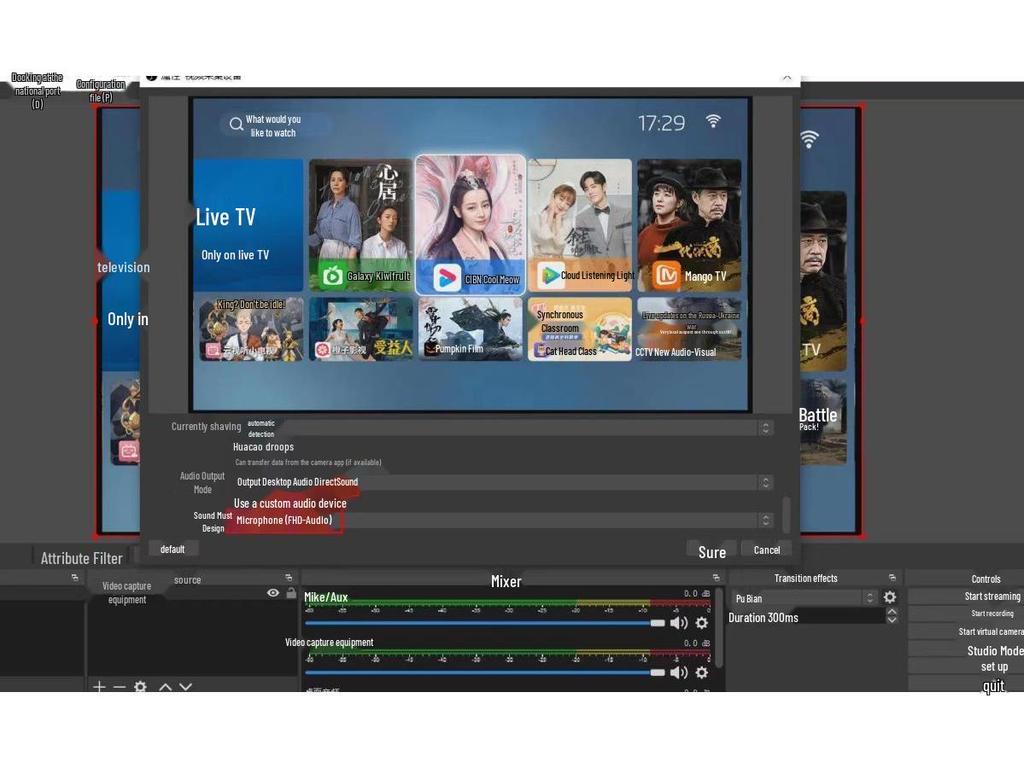Toggle Use a custom audio device option

click(290, 504)
